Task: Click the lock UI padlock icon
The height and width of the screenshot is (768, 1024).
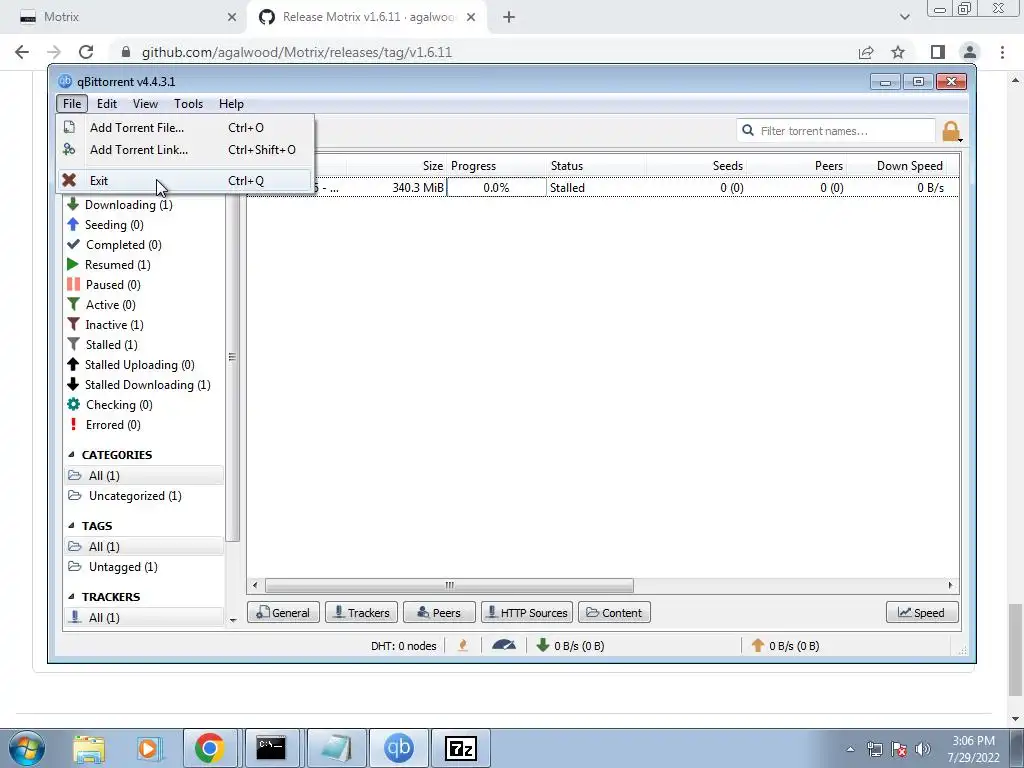Action: (x=951, y=131)
